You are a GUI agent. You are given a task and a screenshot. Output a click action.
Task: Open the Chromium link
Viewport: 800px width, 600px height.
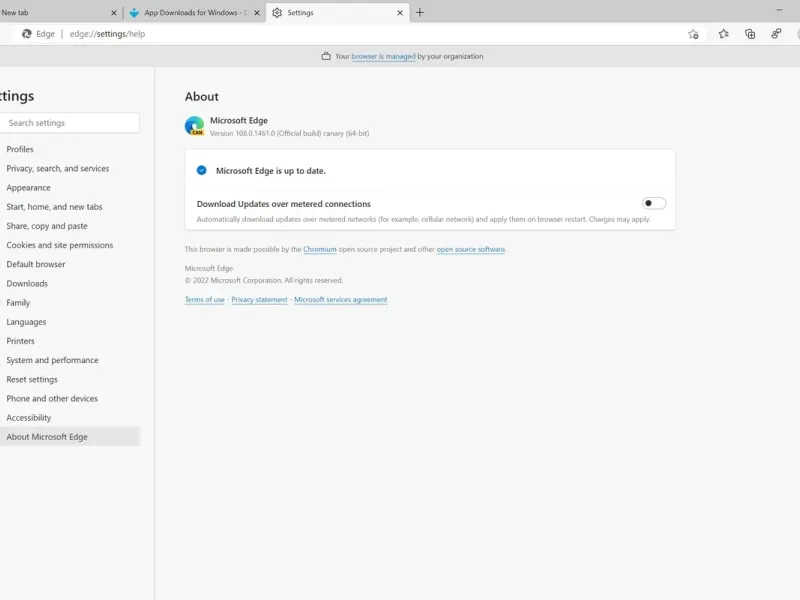click(x=320, y=249)
